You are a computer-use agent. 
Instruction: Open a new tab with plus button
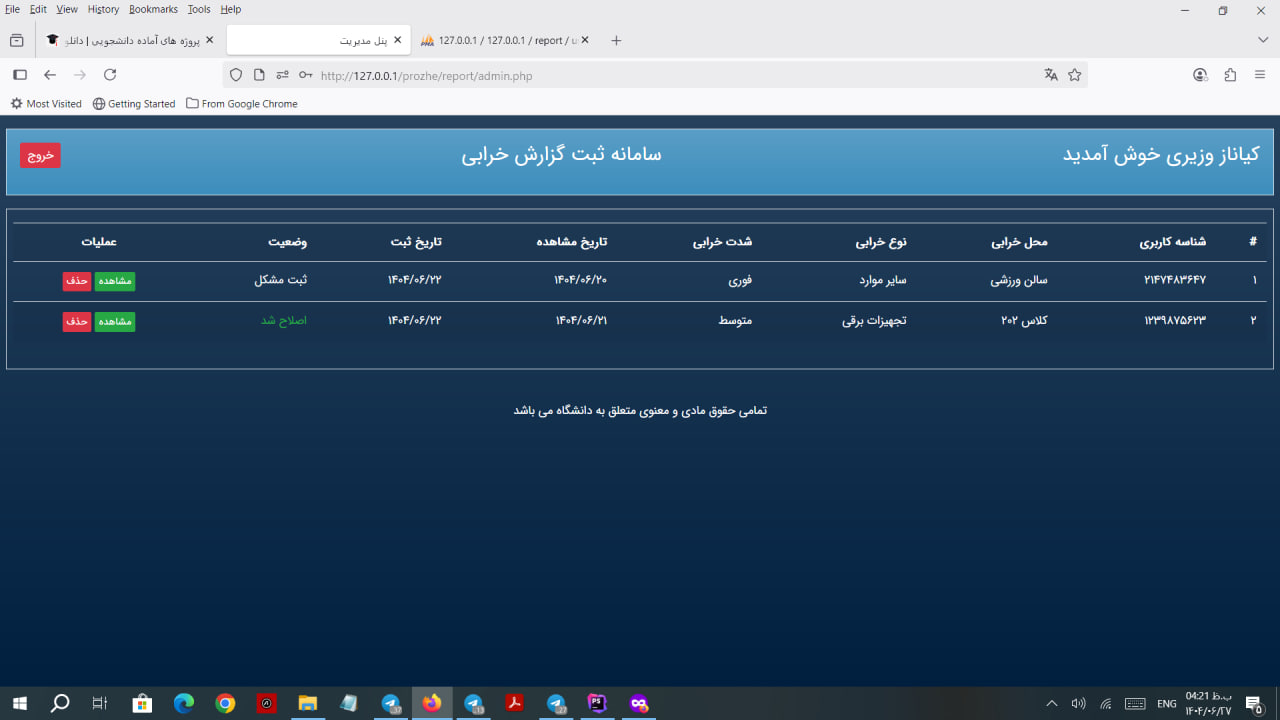pyautogui.click(x=616, y=40)
